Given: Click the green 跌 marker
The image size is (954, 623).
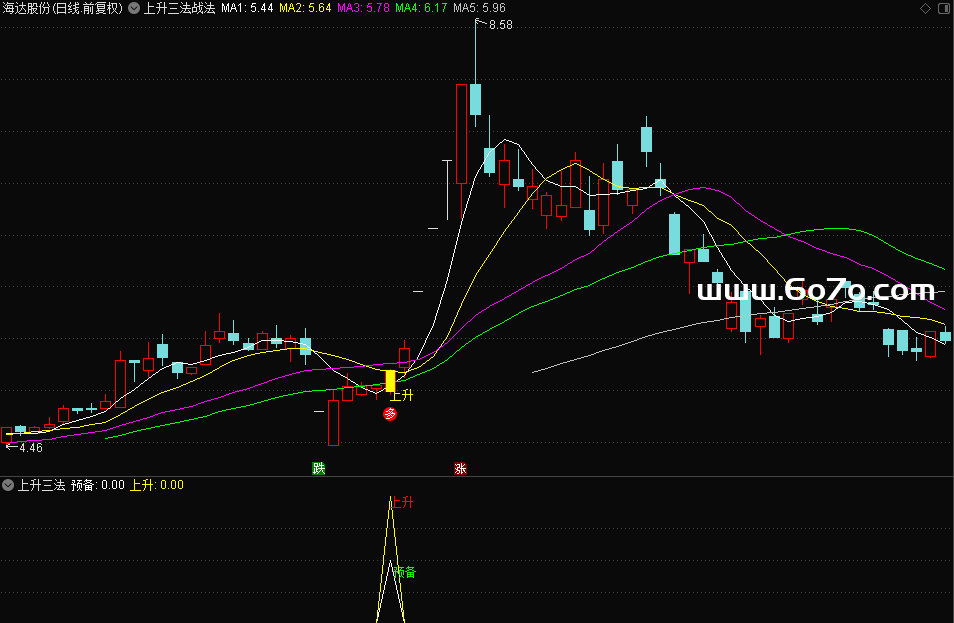Looking at the screenshot, I should [x=319, y=468].
